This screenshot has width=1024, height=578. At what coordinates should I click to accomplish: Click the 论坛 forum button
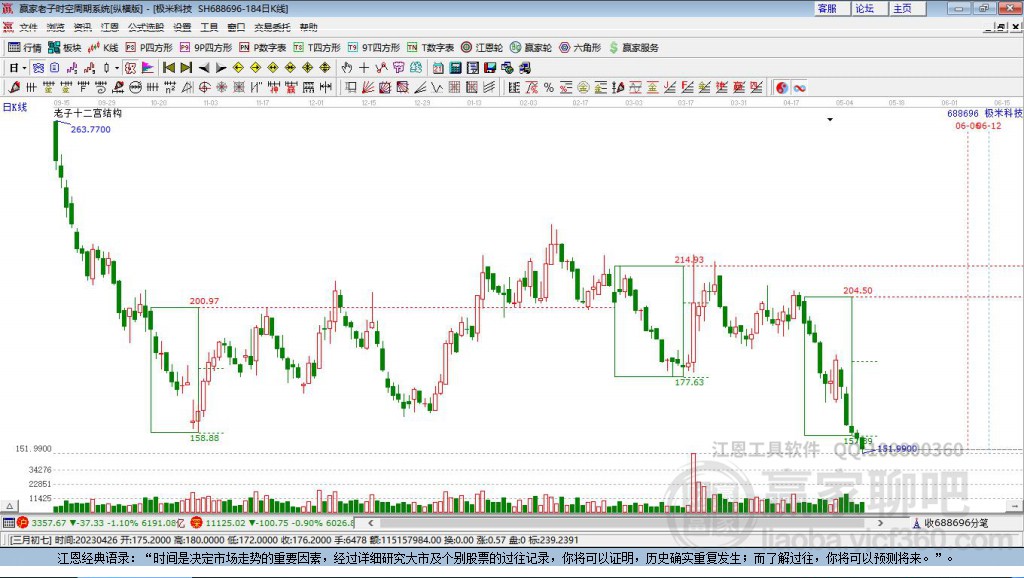pyautogui.click(x=865, y=8)
